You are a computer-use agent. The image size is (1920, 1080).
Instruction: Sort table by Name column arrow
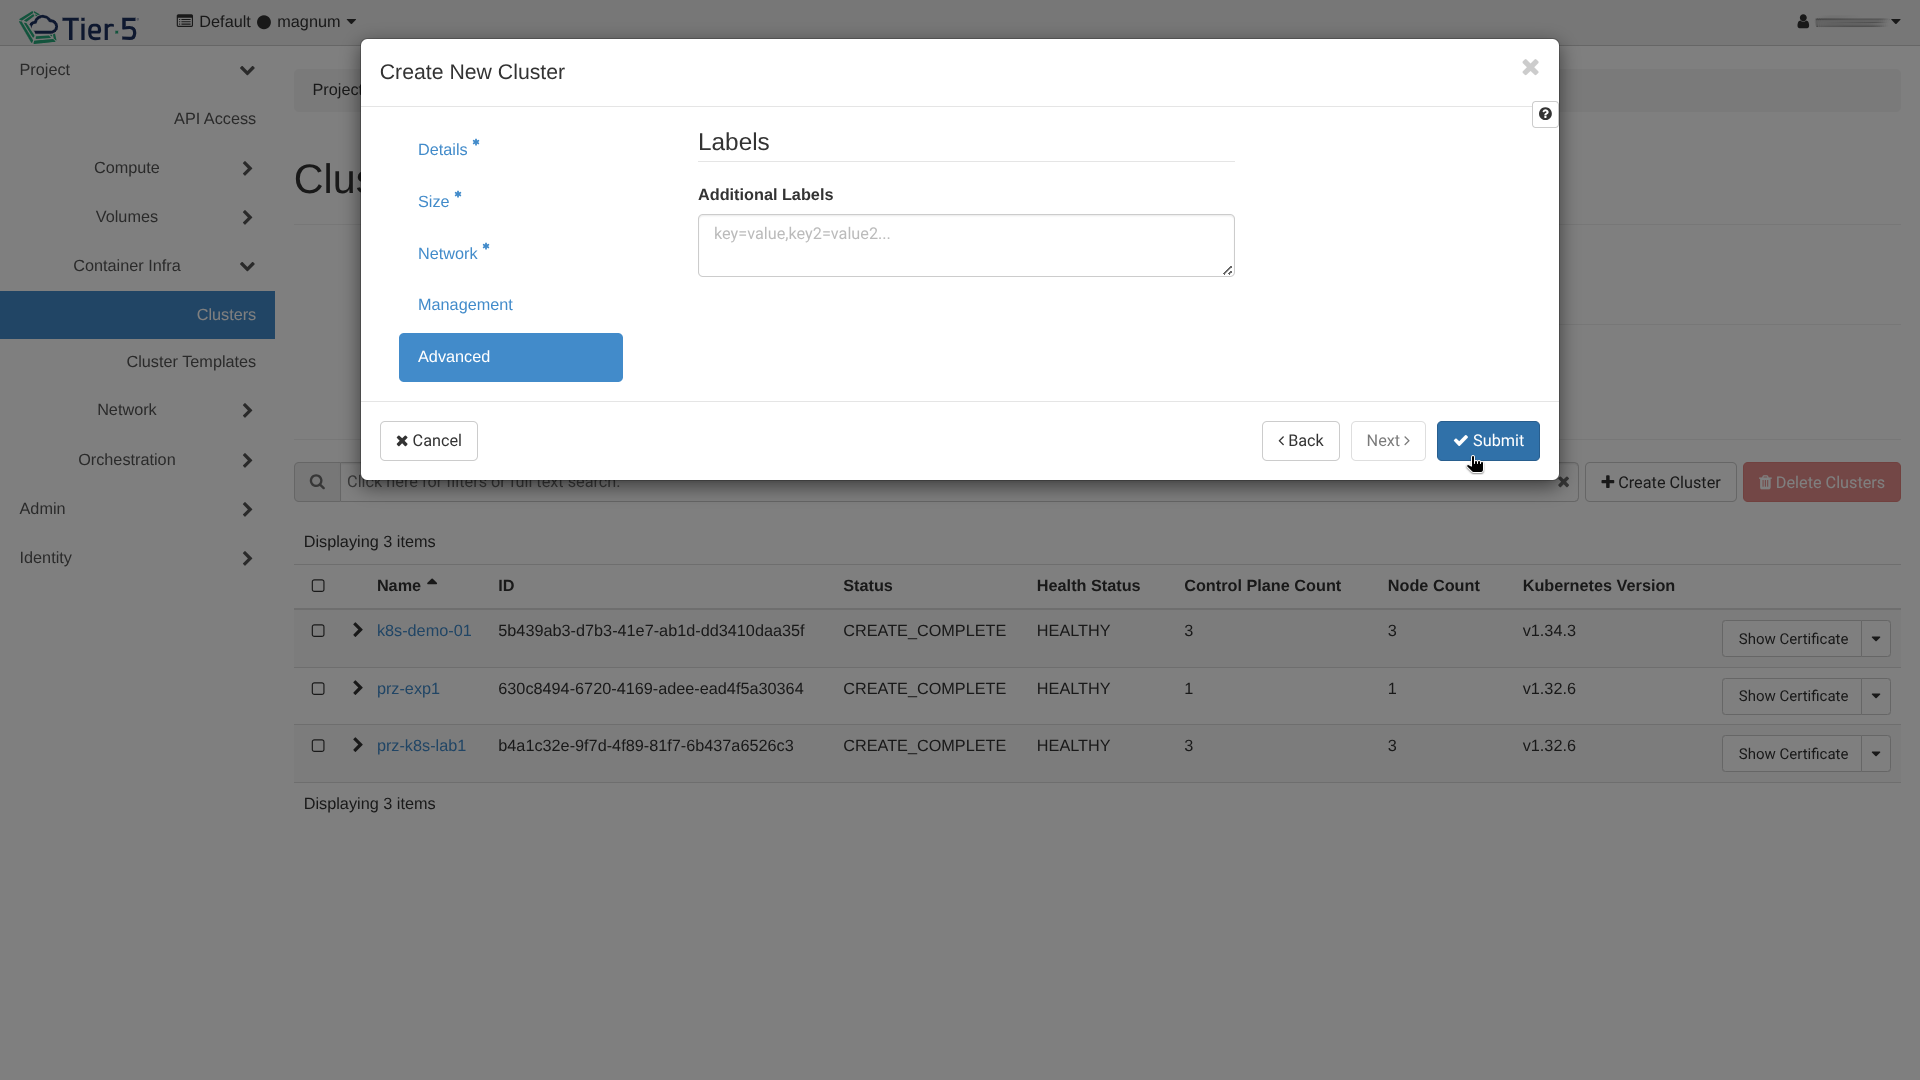pyautogui.click(x=432, y=582)
